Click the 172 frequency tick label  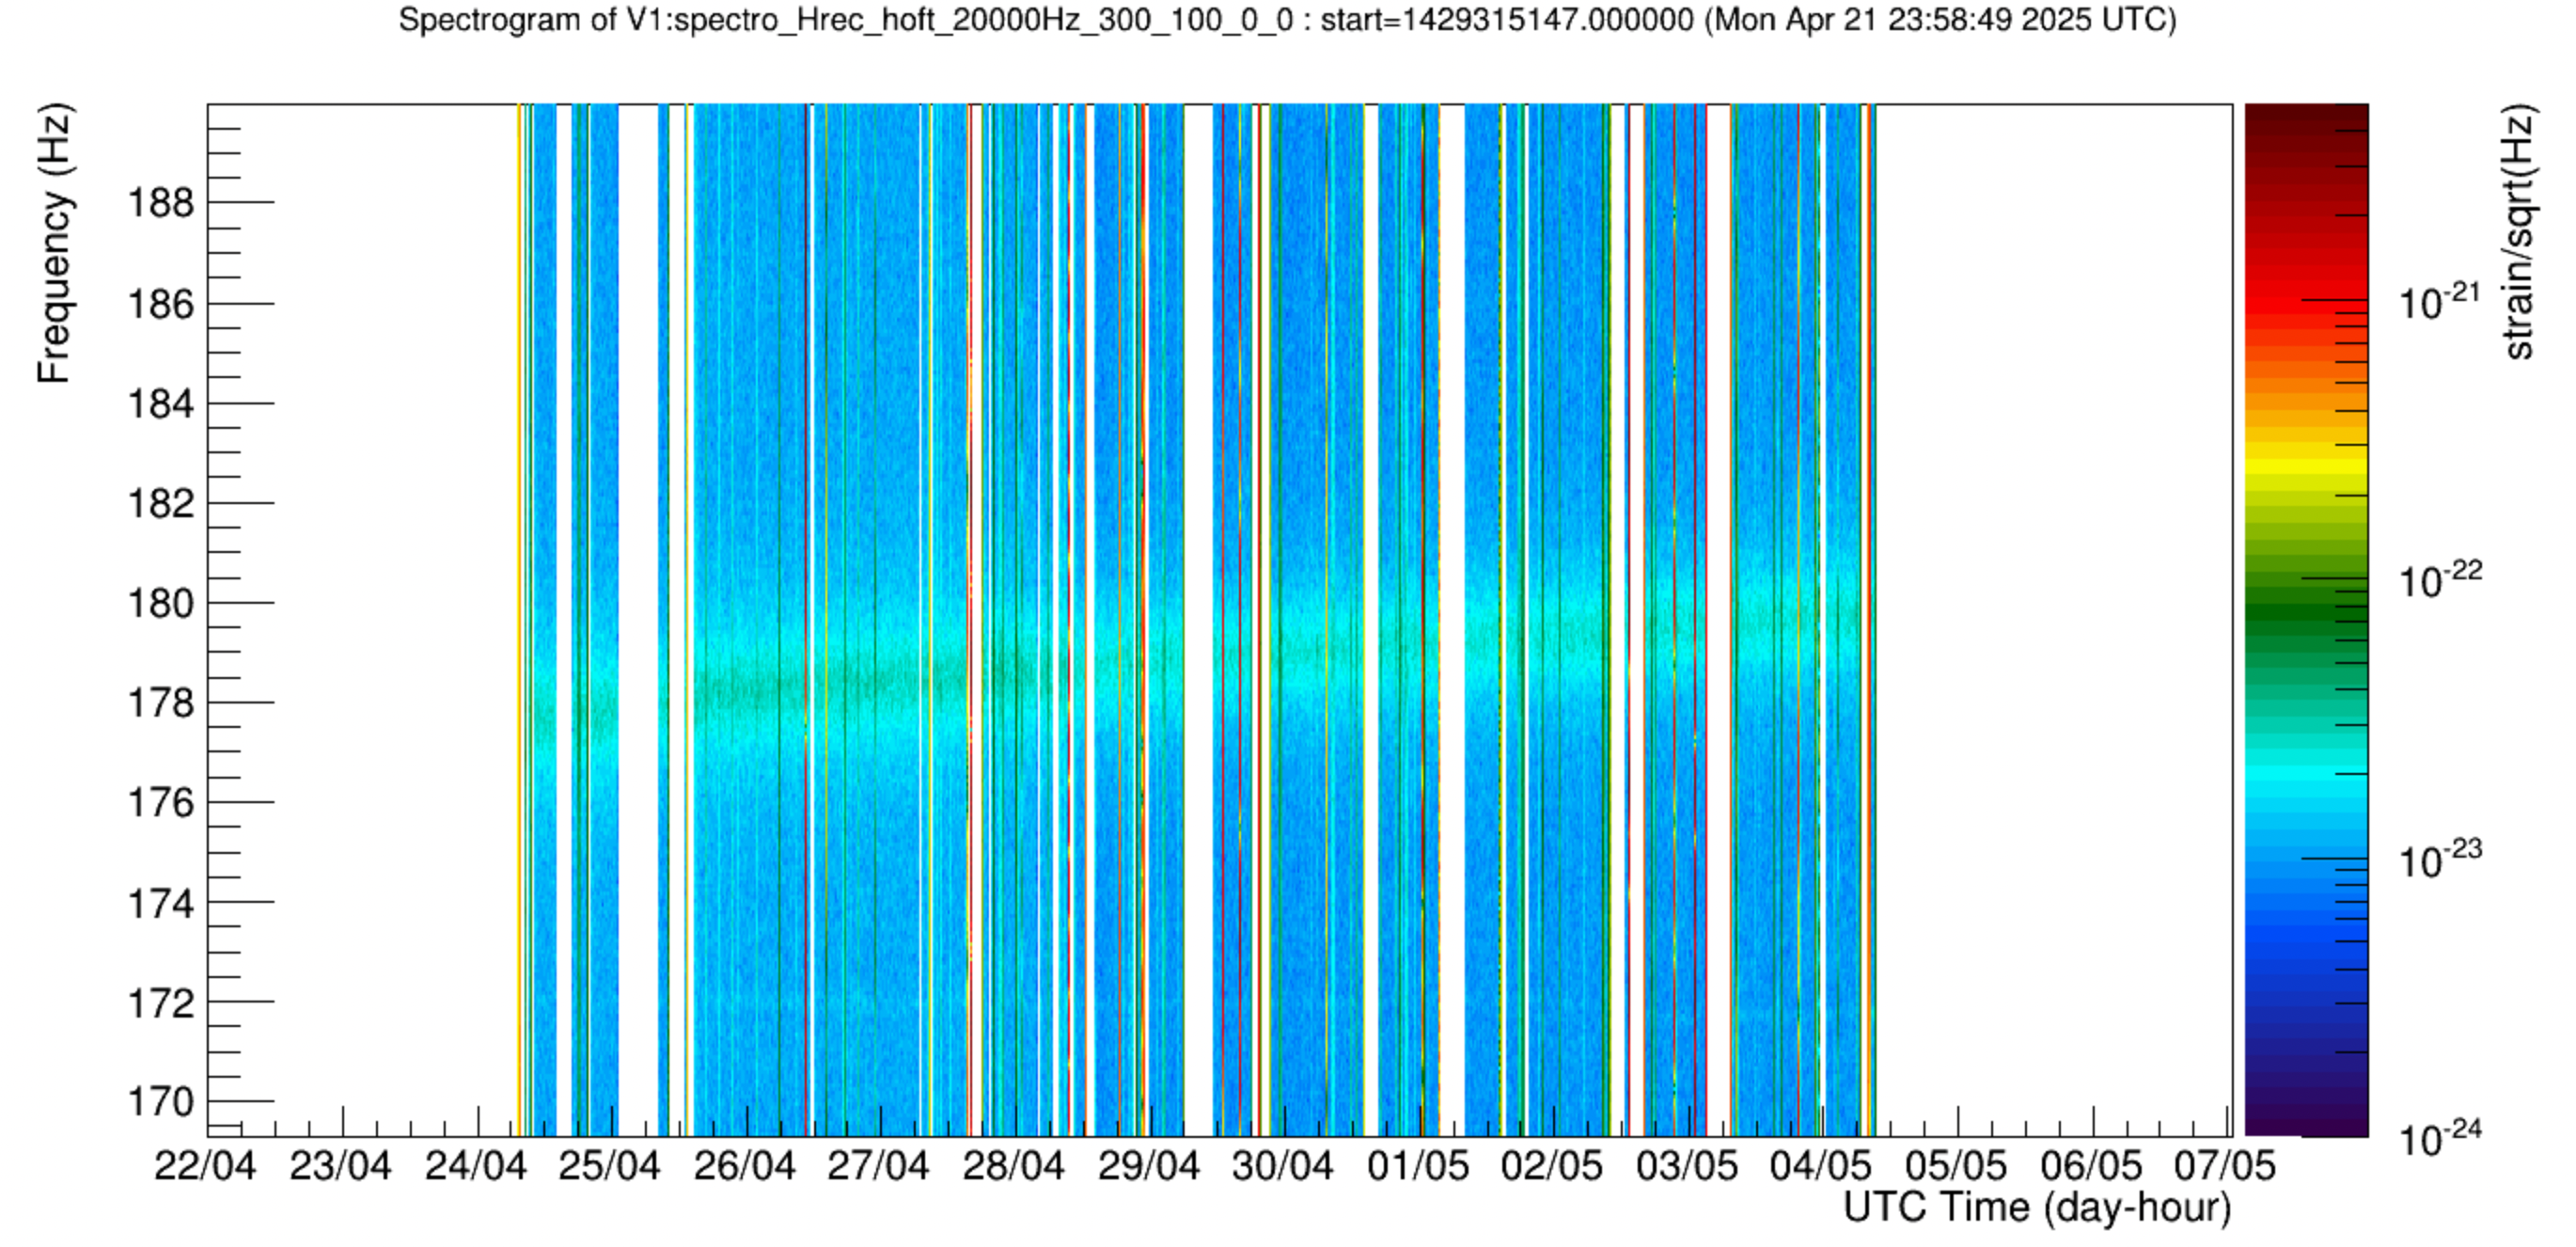pyautogui.click(x=160, y=1003)
